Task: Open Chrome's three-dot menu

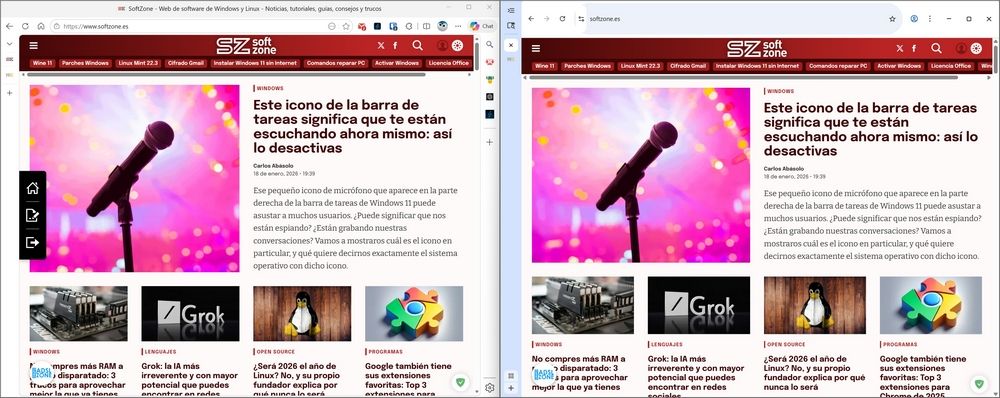Action: pos(930,18)
